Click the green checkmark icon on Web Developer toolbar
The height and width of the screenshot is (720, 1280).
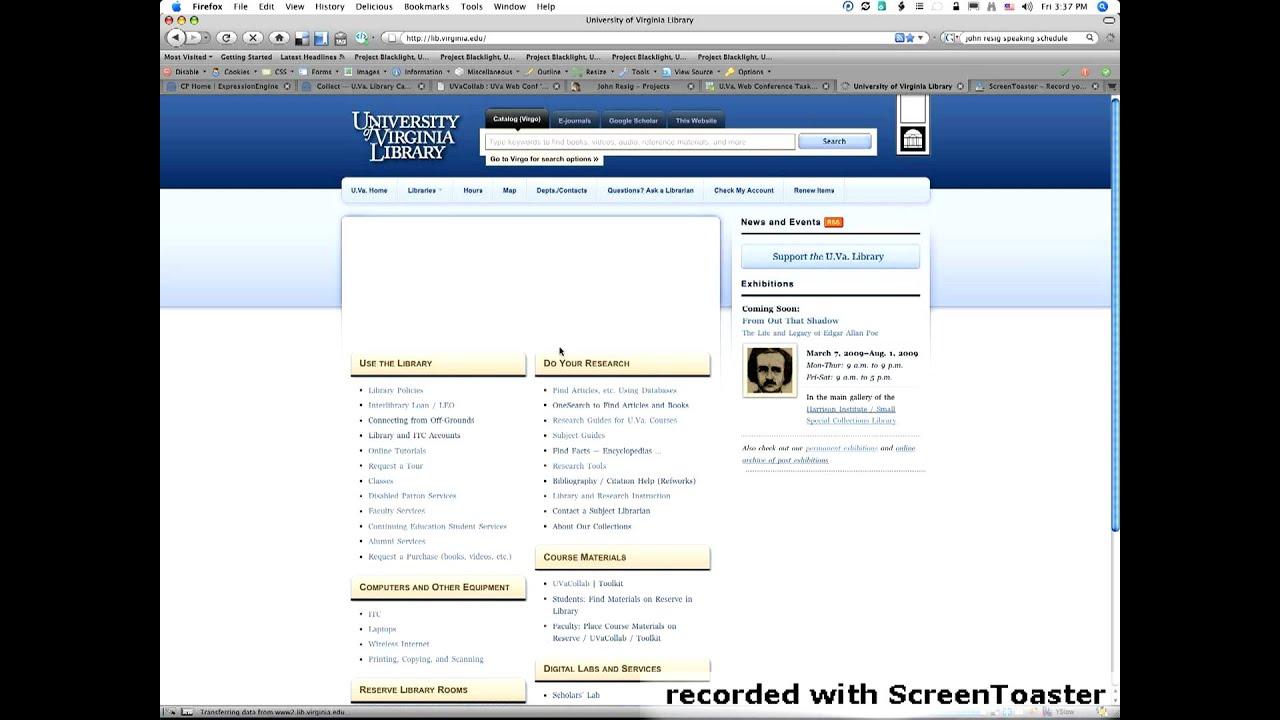click(1065, 72)
